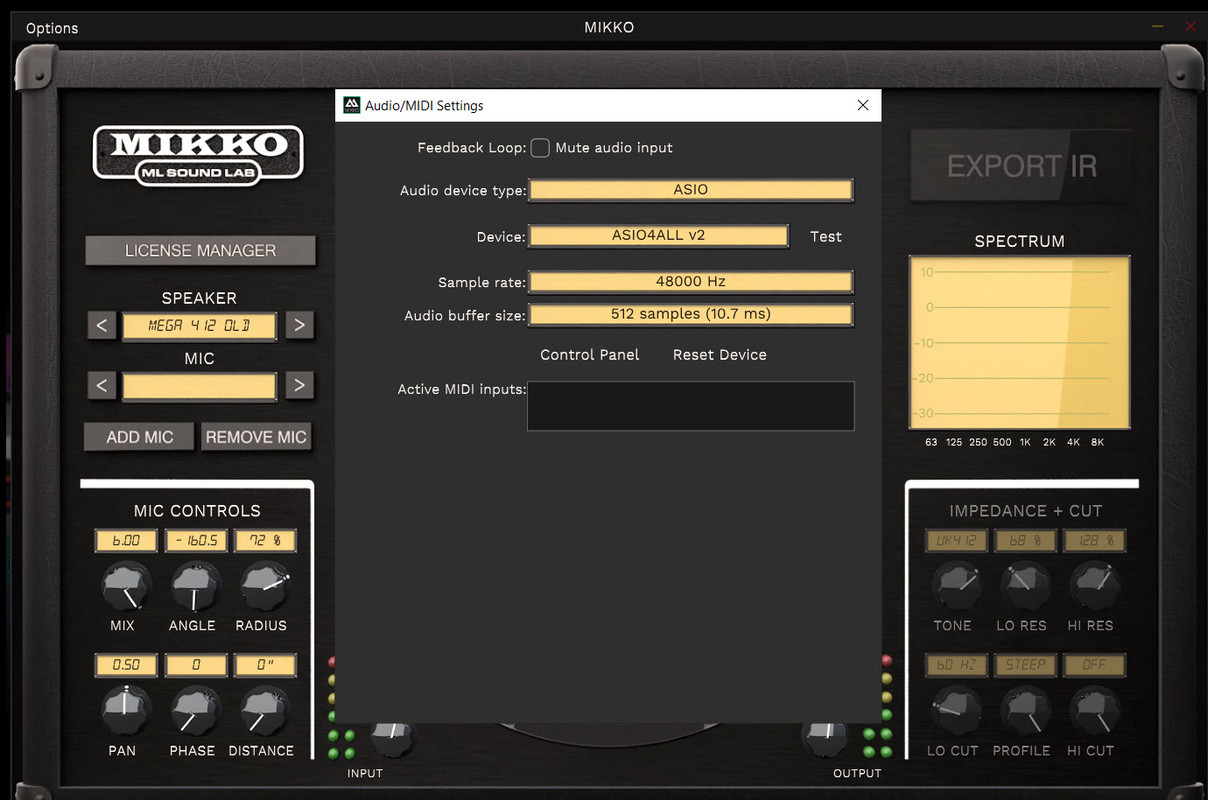The height and width of the screenshot is (800, 1208).
Task: Minimize the MIKKO window
Action: pyautogui.click(x=1157, y=27)
